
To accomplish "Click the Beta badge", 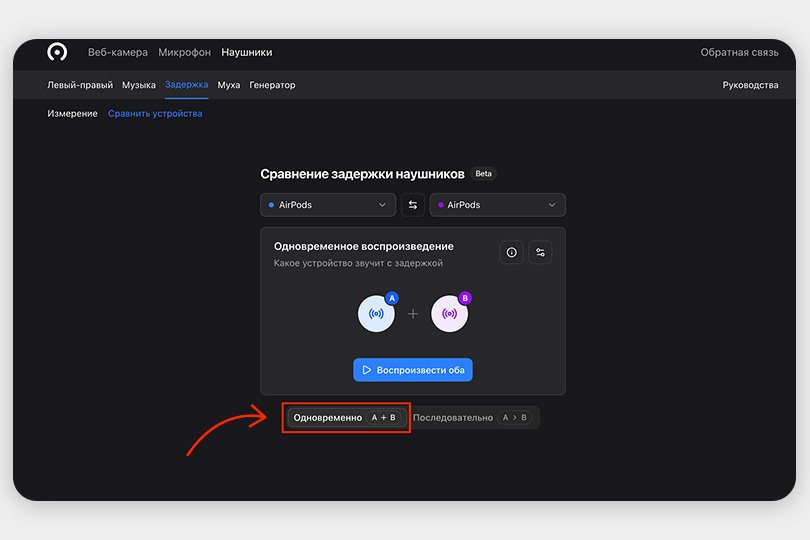I will [483, 174].
